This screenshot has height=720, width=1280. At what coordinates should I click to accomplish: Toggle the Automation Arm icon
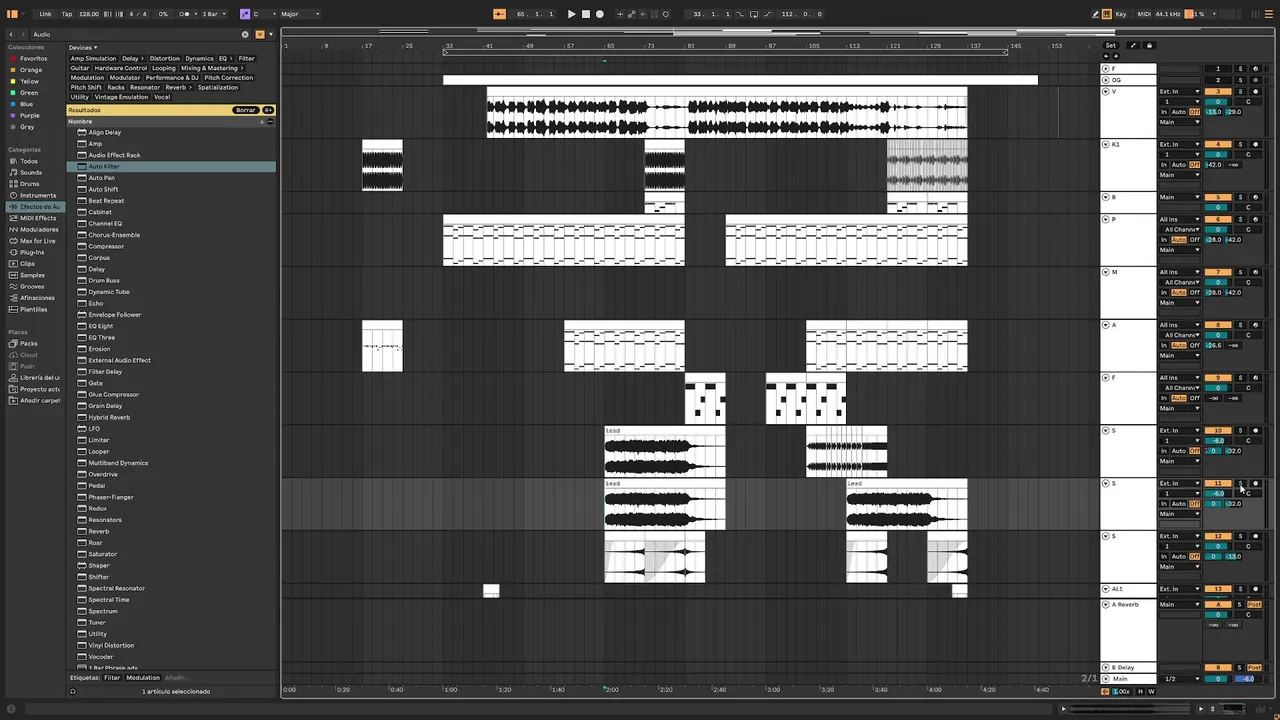[631, 14]
